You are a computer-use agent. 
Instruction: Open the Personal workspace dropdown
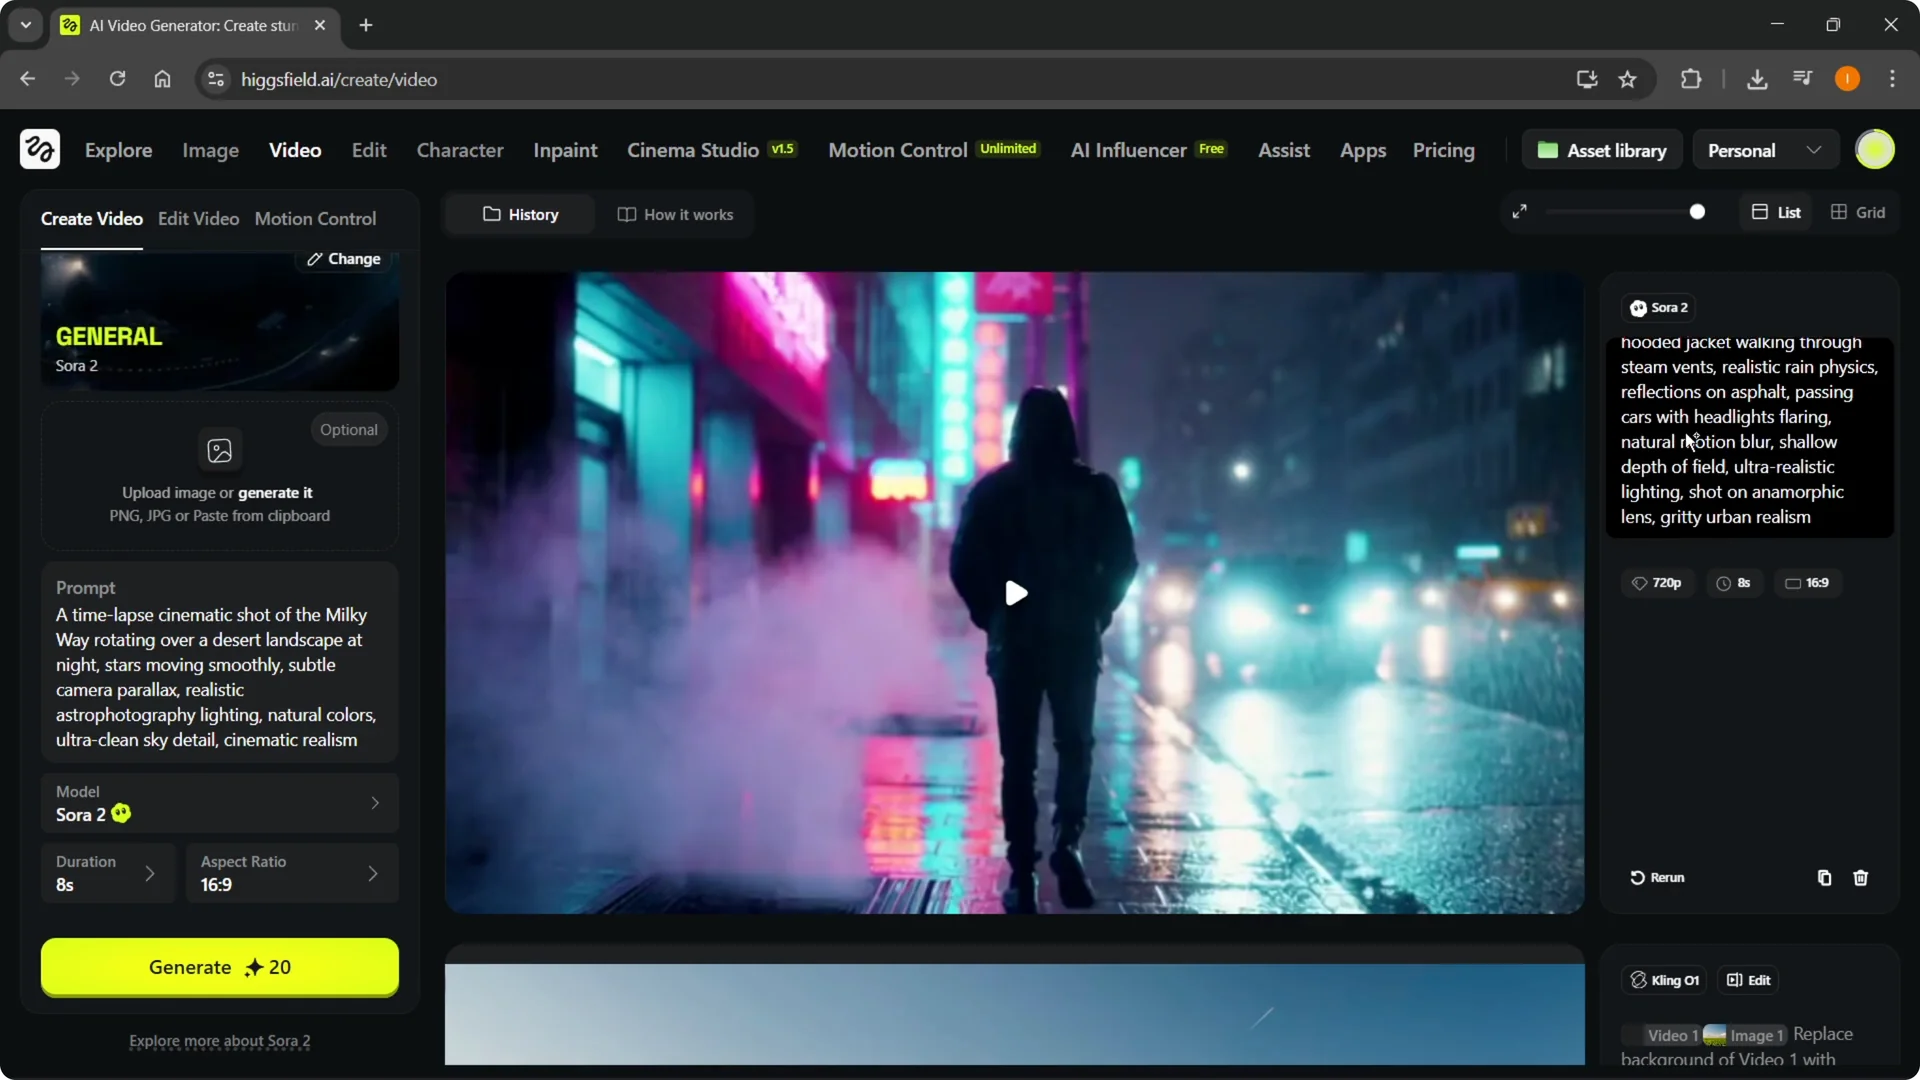pyautogui.click(x=1764, y=151)
